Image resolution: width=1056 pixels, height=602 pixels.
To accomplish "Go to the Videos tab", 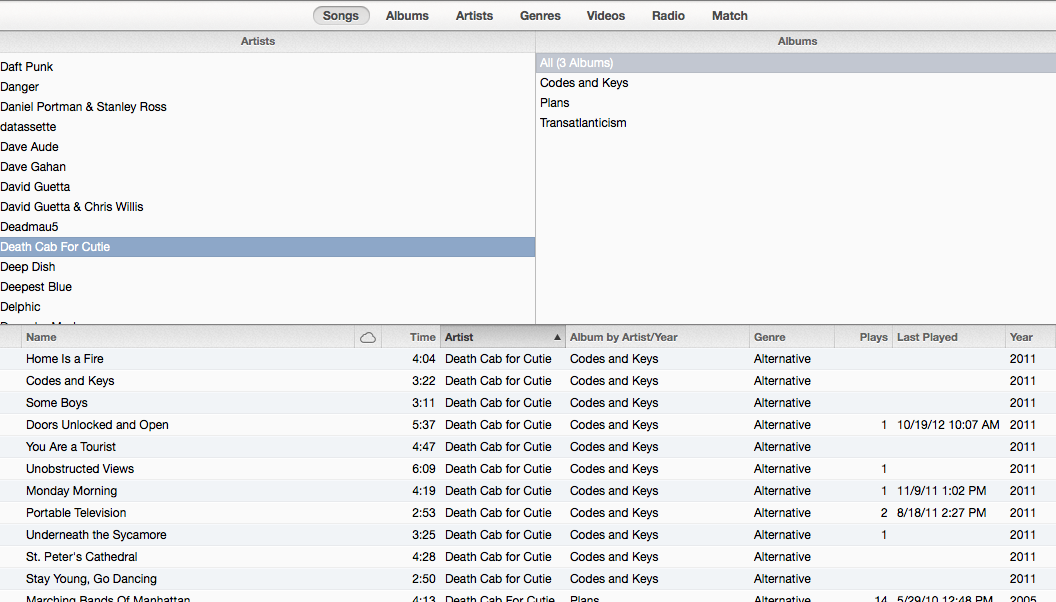I will coord(605,15).
